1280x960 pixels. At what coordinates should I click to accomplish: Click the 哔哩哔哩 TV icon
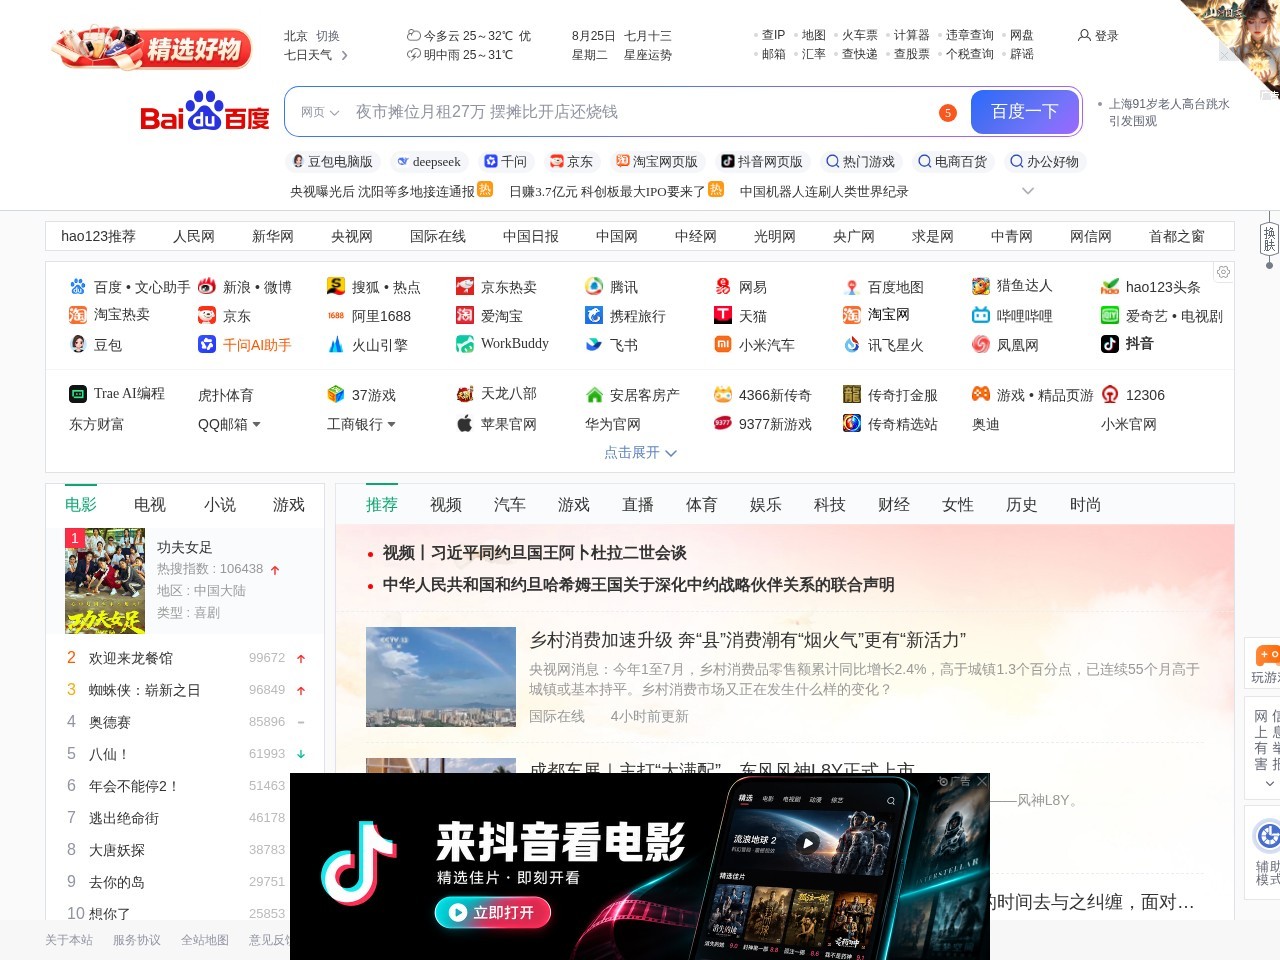(981, 315)
